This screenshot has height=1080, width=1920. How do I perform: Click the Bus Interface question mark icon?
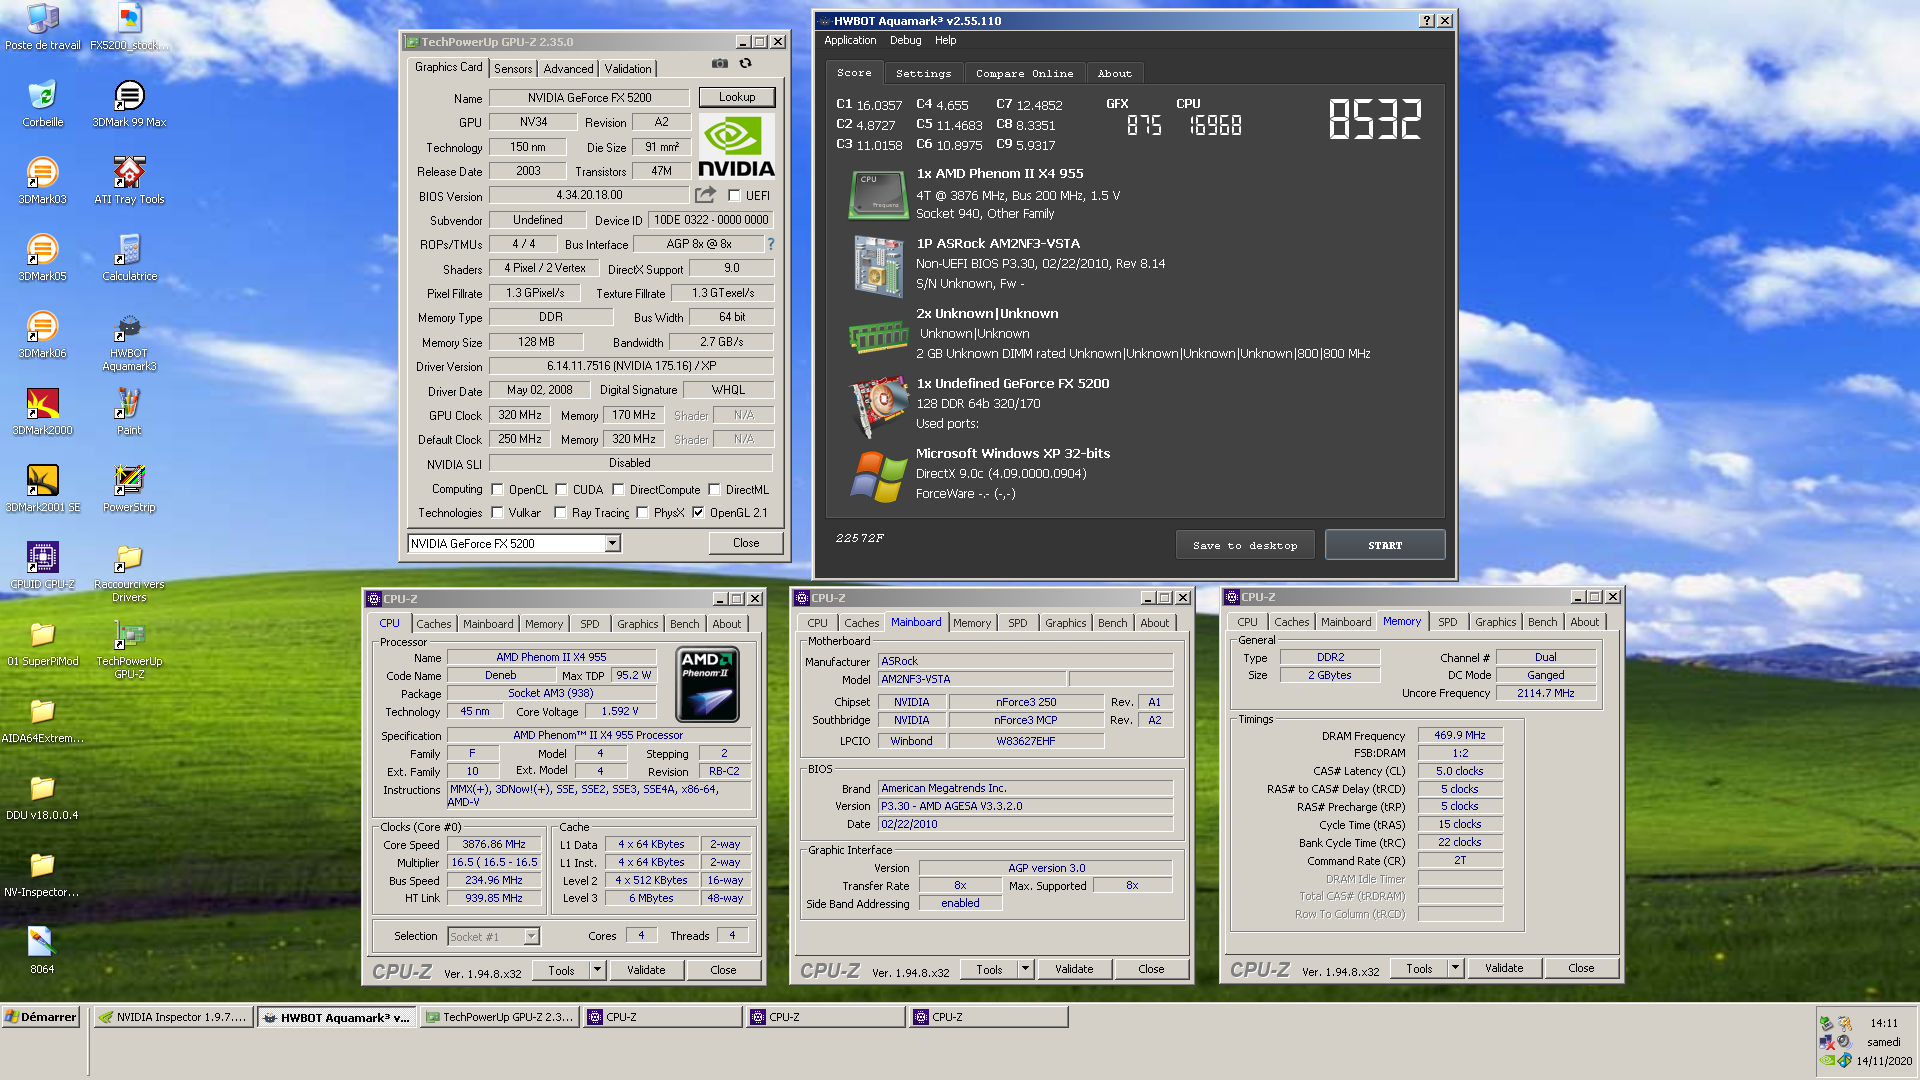(770, 244)
